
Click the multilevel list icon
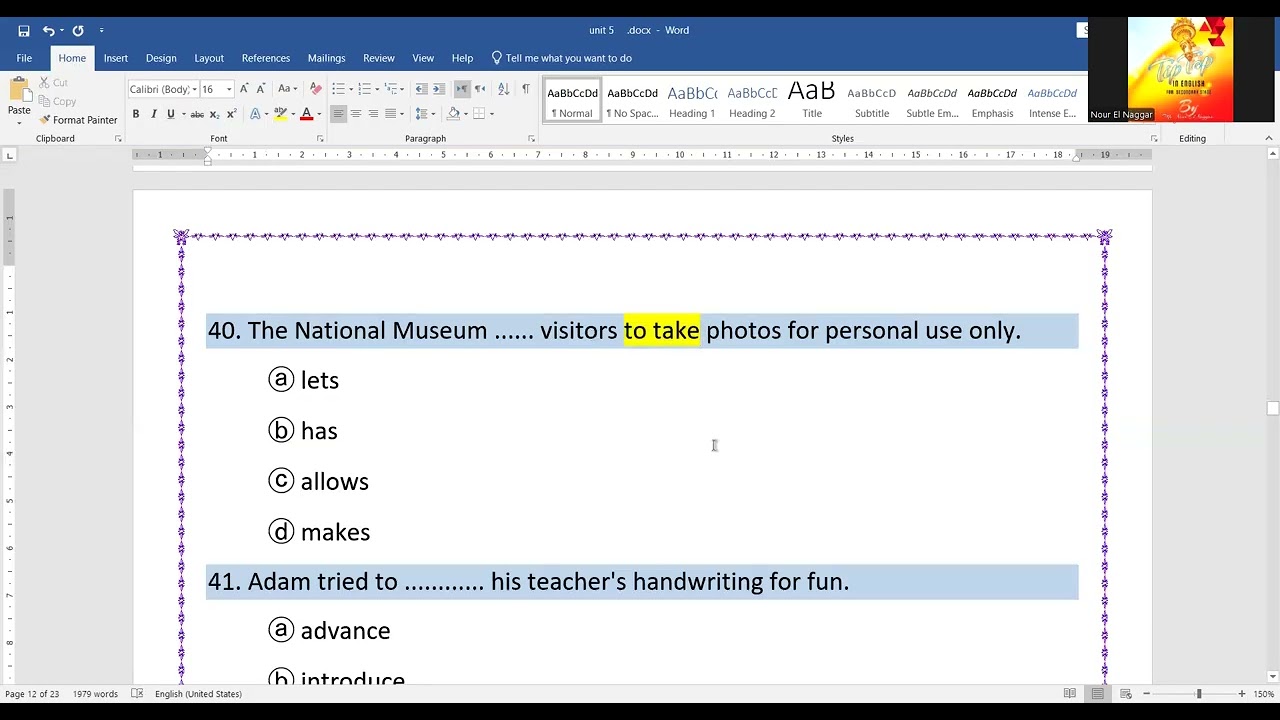[391, 89]
